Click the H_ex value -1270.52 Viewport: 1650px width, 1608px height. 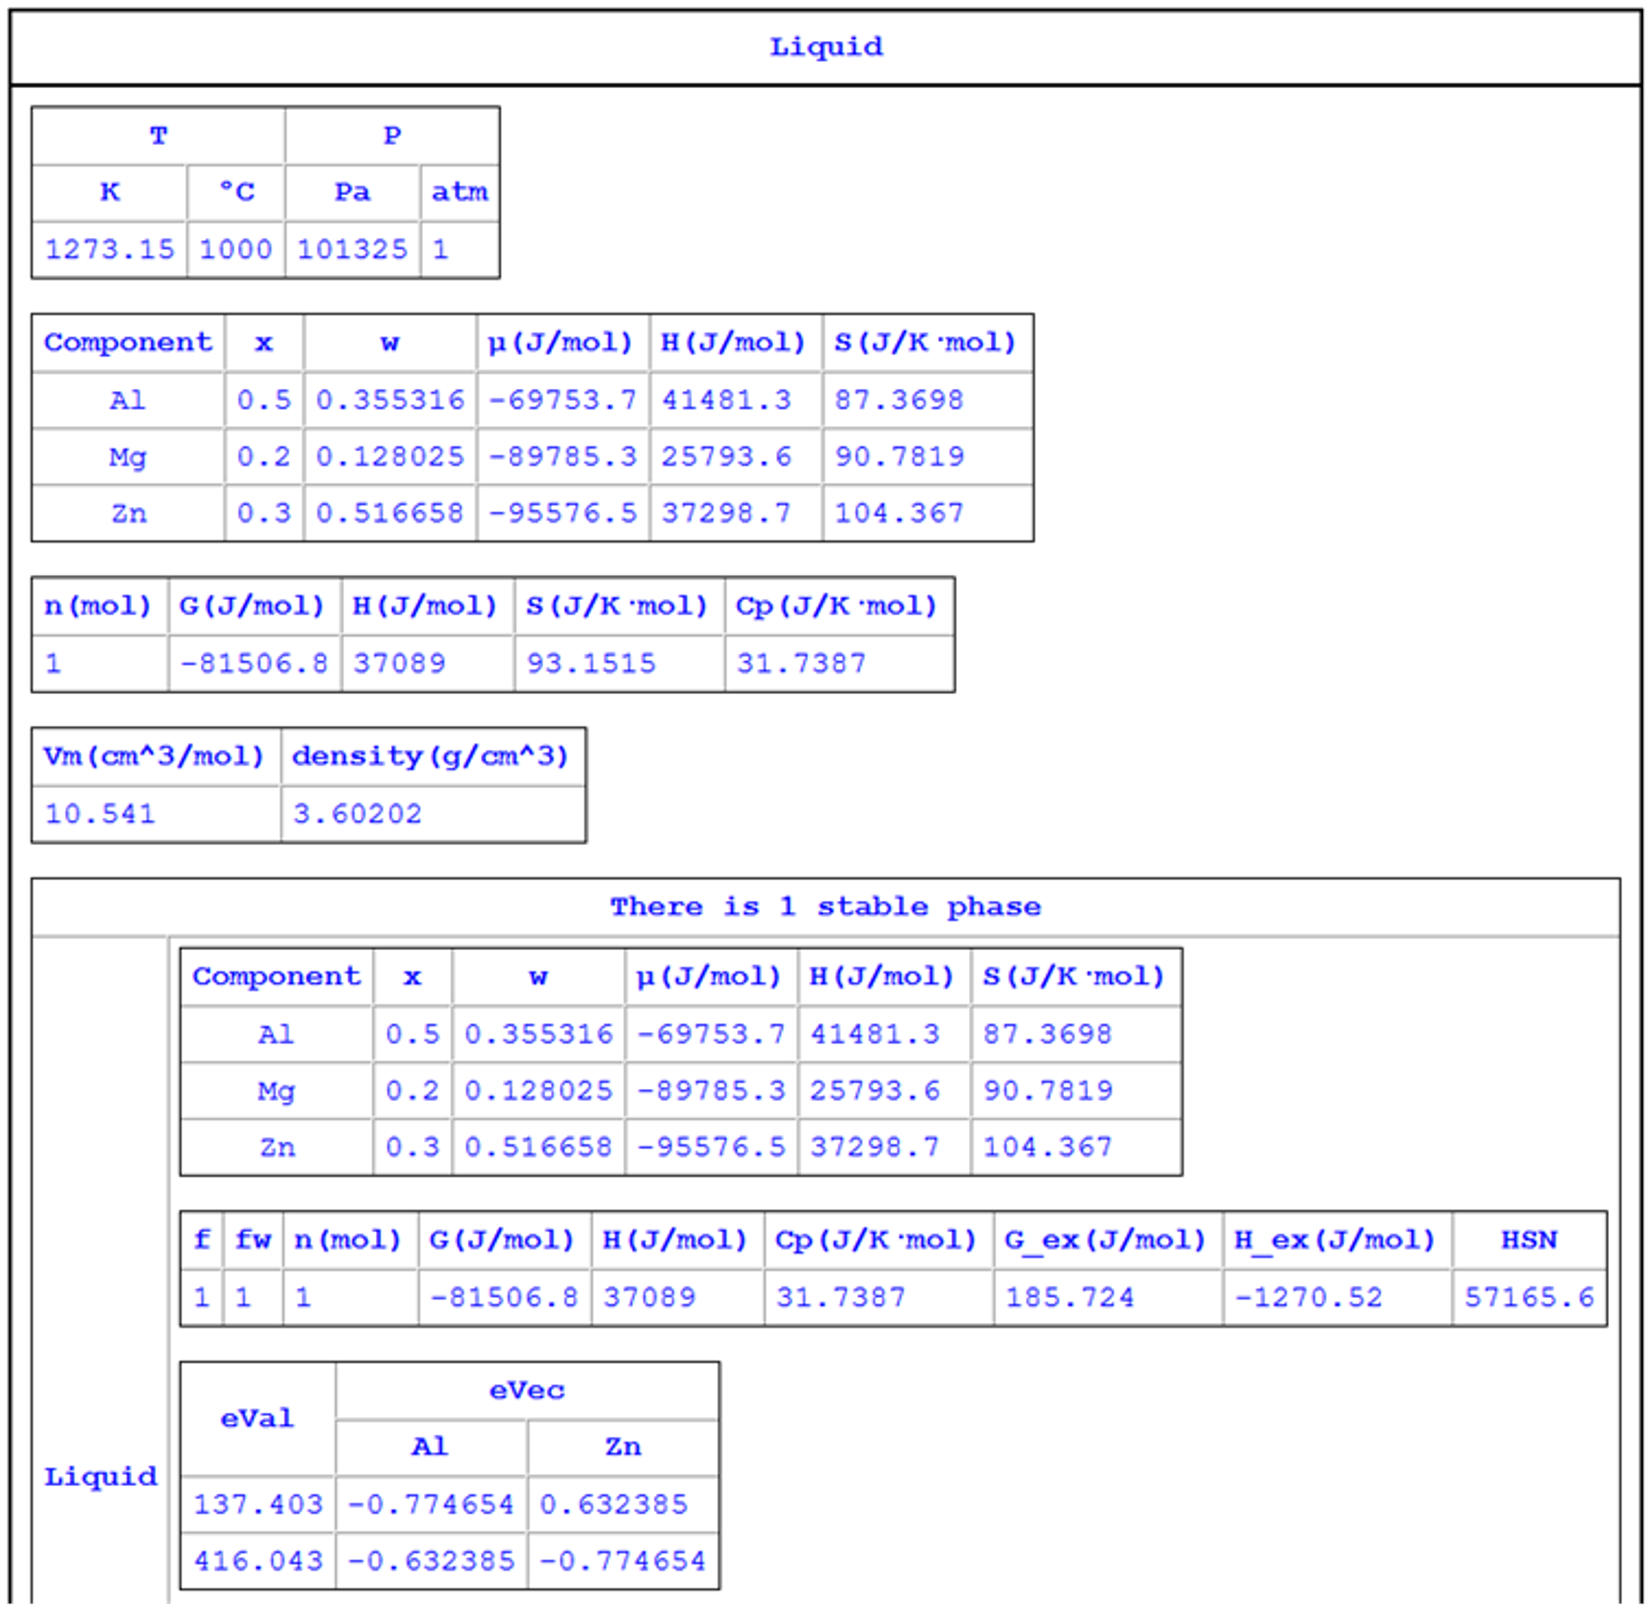tap(1308, 1297)
